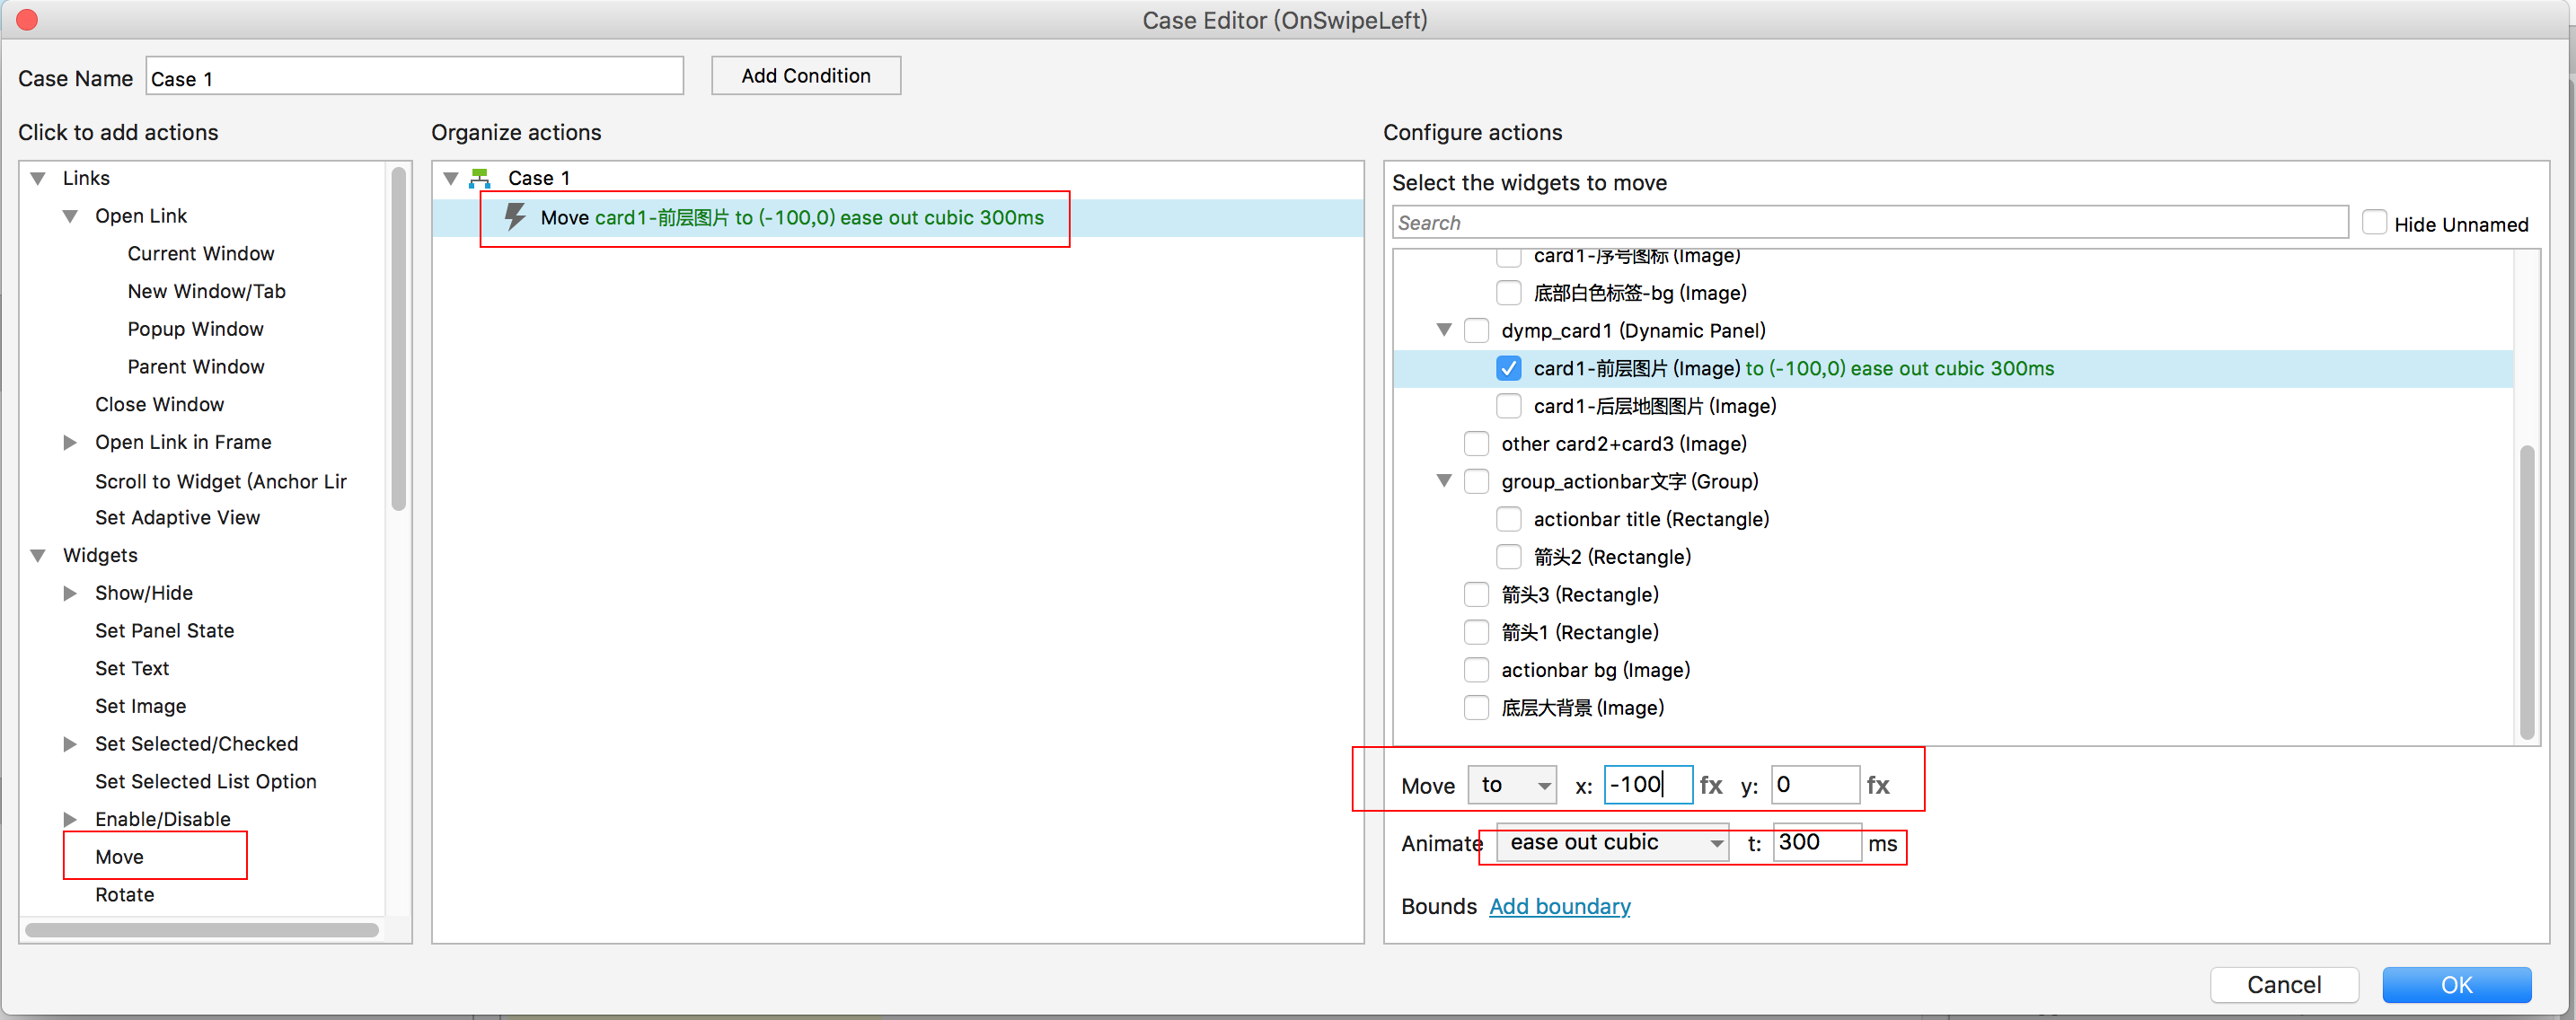This screenshot has width=2576, height=1020.
Task: Click the red close window button
Action: tap(27, 20)
